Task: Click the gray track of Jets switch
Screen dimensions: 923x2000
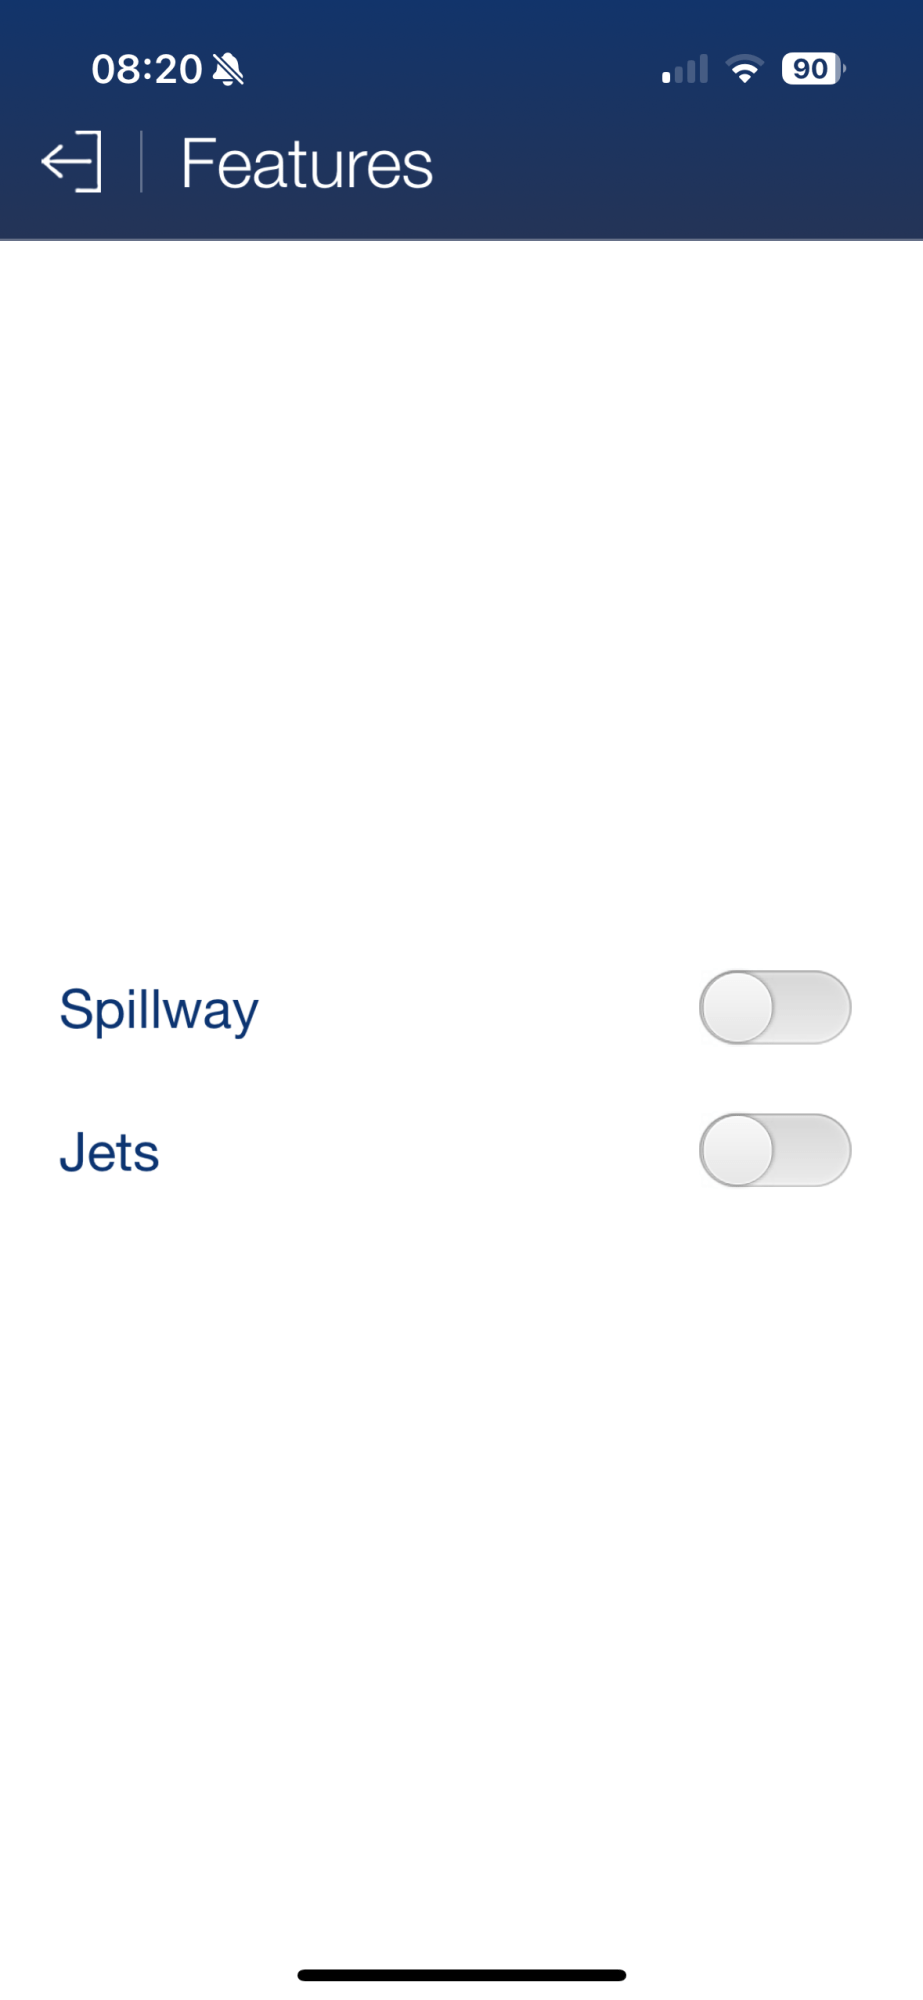Action: [x=812, y=1150]
